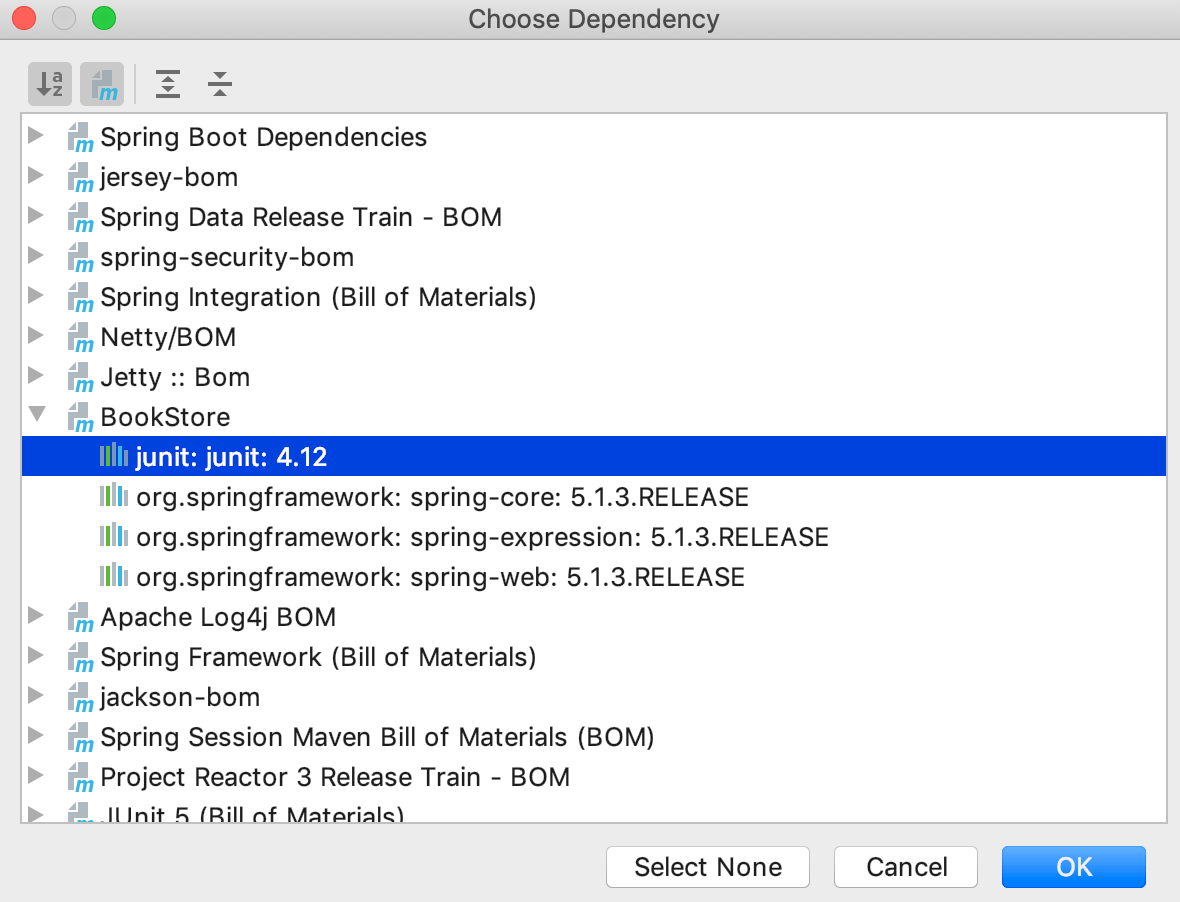Toggle group by Maven module button
Image resolution: width=1180 pixels, height=902 pixels.
coord(102,84)
